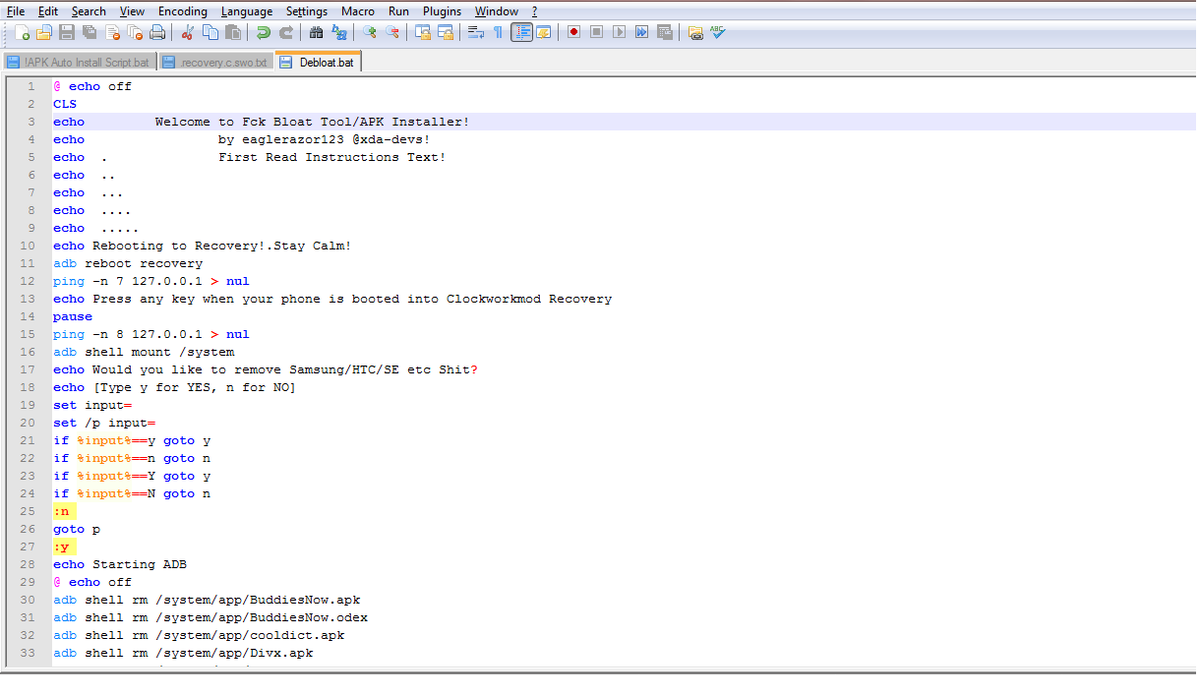Click the "goto p" line

[x=77, y=529]
